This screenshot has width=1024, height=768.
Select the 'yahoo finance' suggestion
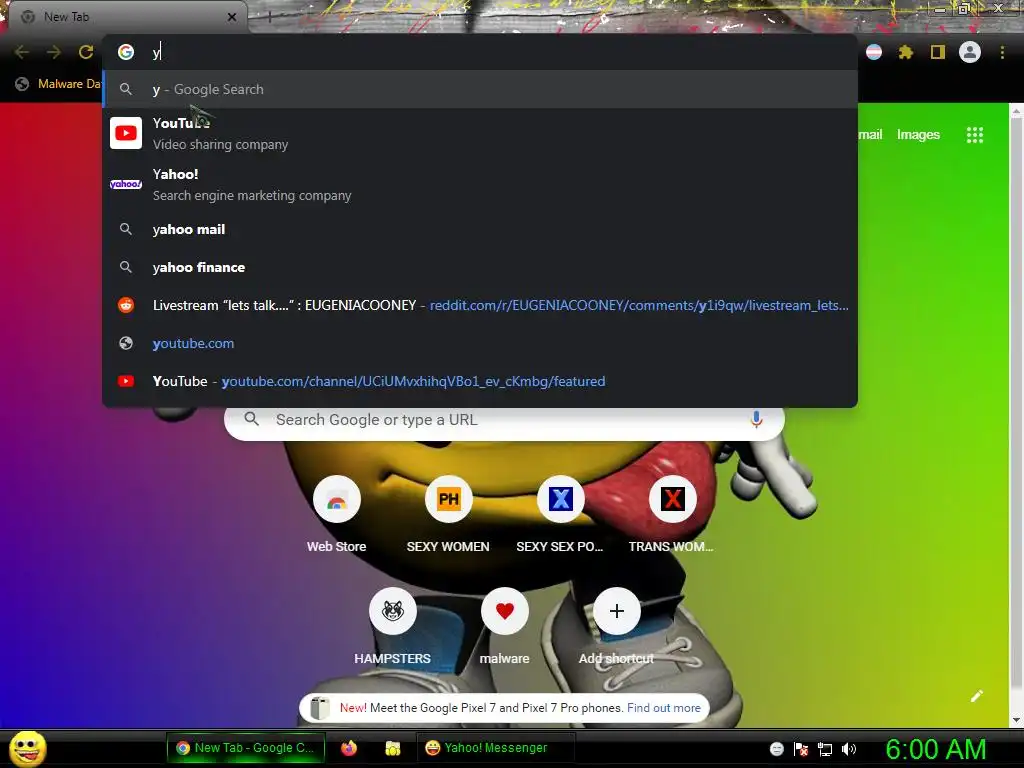click(480, 267)
